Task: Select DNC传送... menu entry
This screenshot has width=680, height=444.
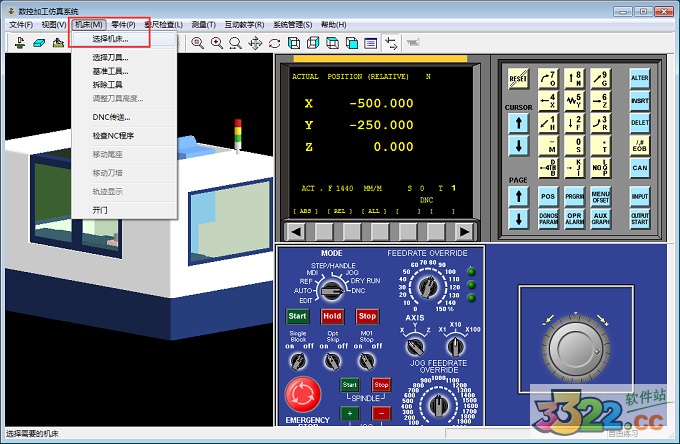Action: (x=111, y=117)
